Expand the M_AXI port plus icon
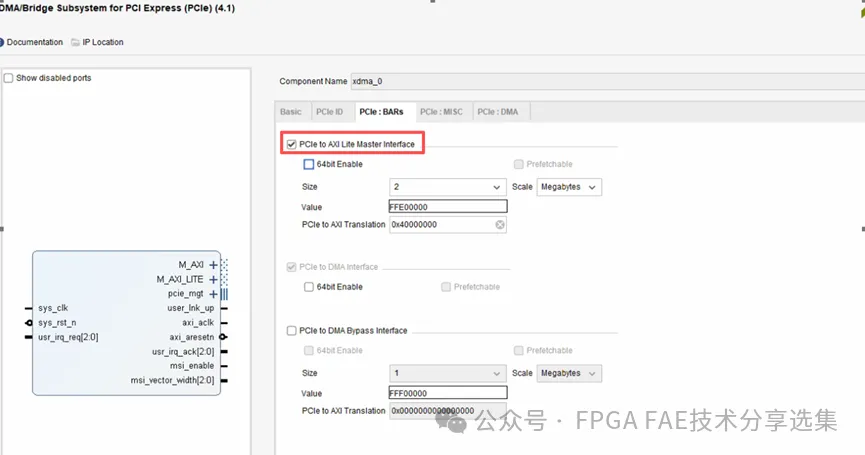 point(213,265)
